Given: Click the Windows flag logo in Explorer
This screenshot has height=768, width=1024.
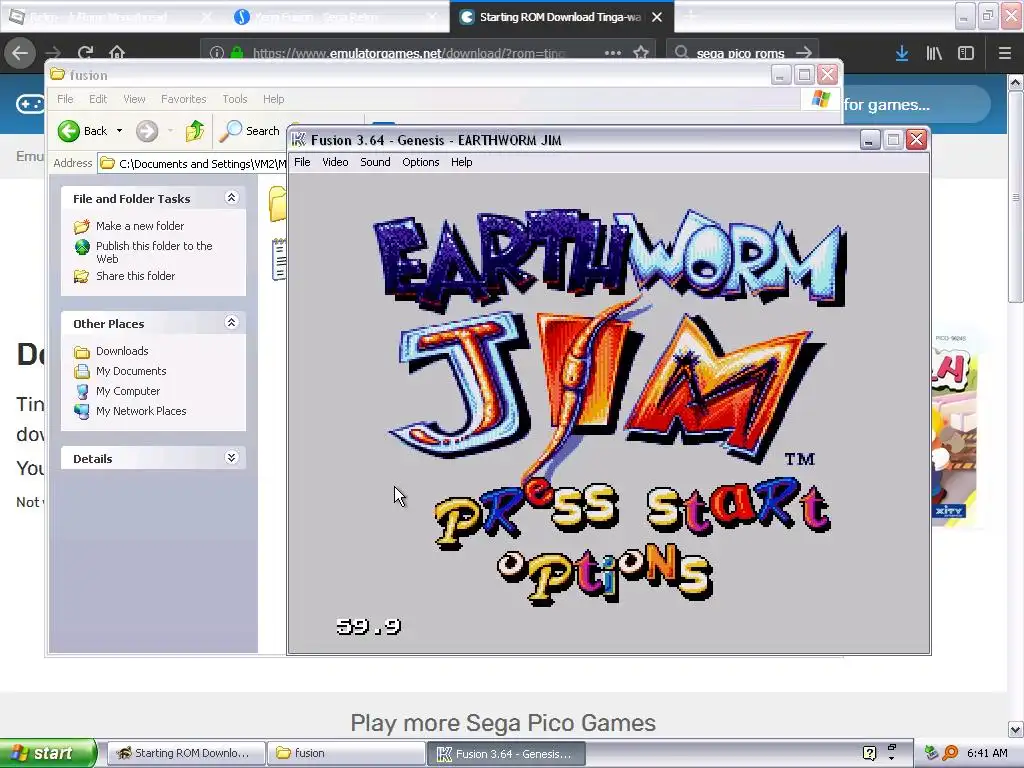Looking at the screenshot, I should (820, 99).
